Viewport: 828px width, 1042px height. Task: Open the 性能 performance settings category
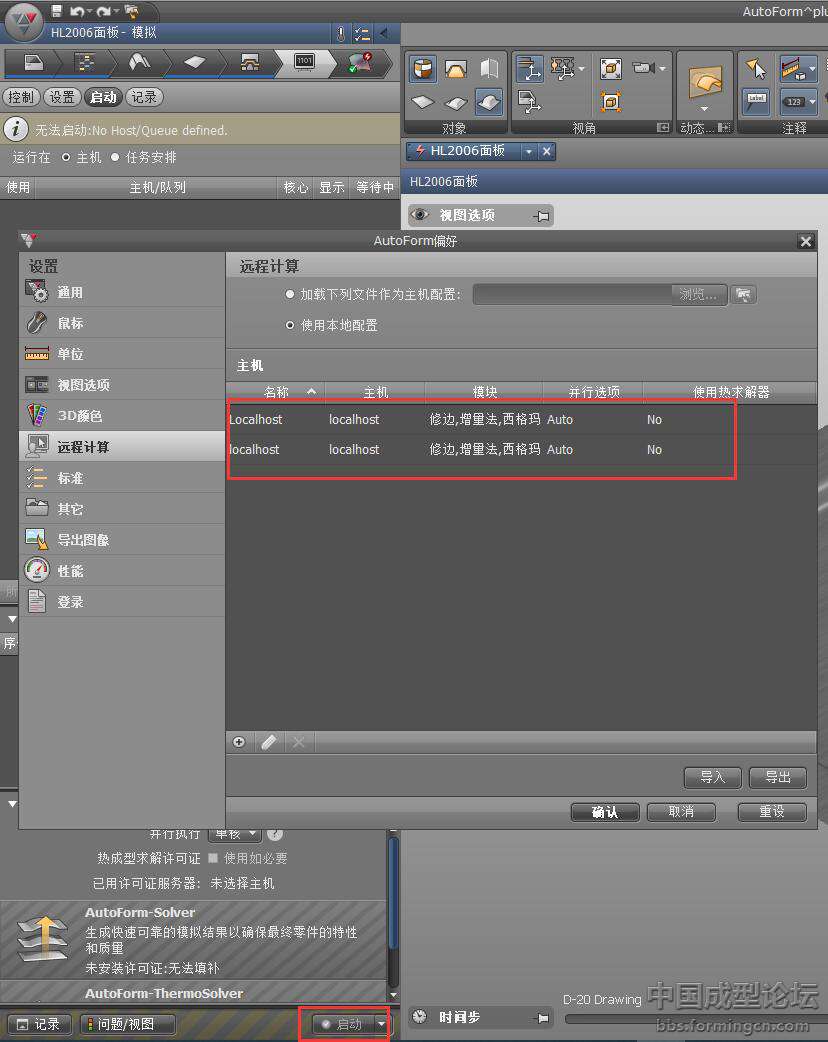click(70, 571)
